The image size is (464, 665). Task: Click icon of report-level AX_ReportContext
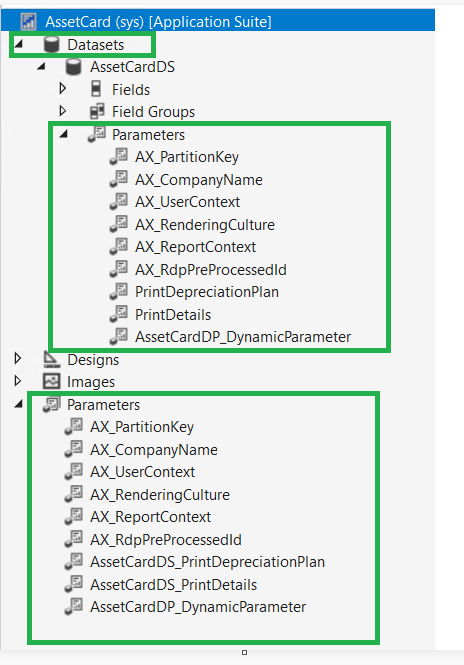click(x=74, y=516)
